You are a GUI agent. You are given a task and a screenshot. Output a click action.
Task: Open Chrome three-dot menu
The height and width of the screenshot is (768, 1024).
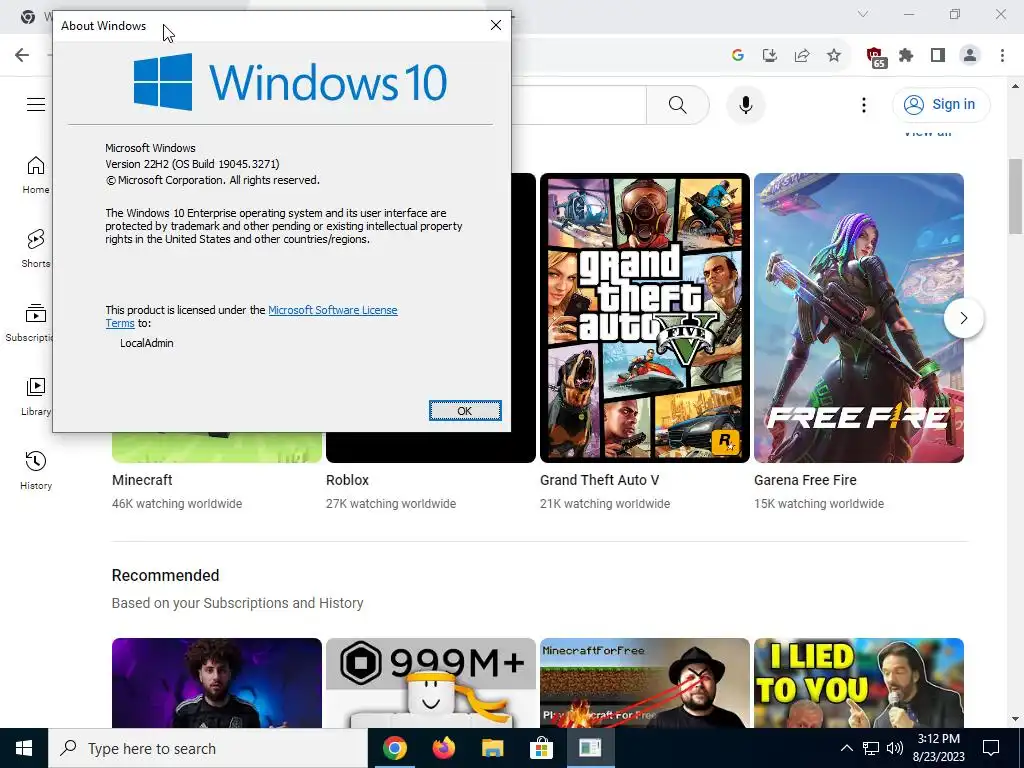click(x=1002, y=56)
